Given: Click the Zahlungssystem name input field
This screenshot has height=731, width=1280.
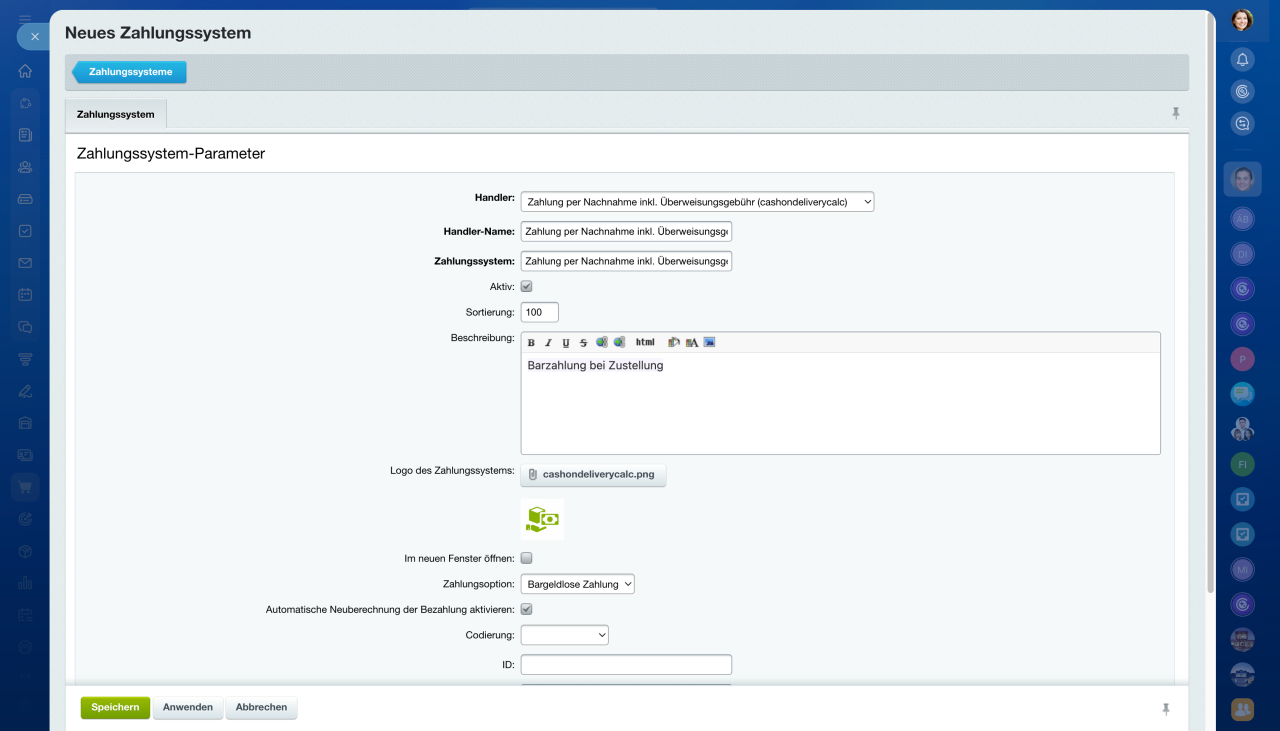Looking at the screenshot, I should [x=627, y=261].
